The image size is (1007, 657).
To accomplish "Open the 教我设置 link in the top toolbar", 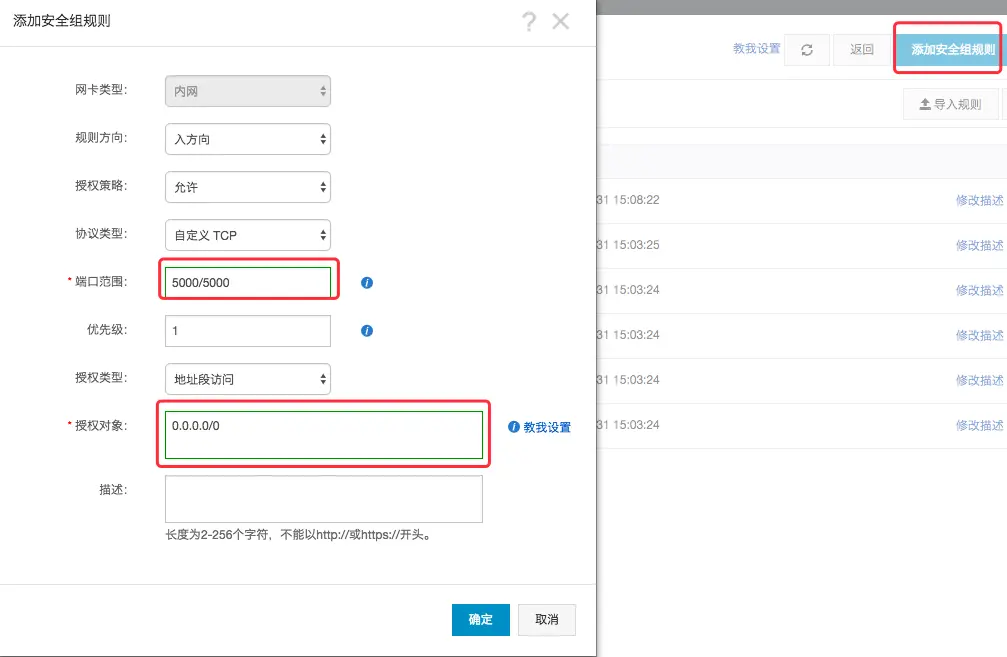I will 757,49.
